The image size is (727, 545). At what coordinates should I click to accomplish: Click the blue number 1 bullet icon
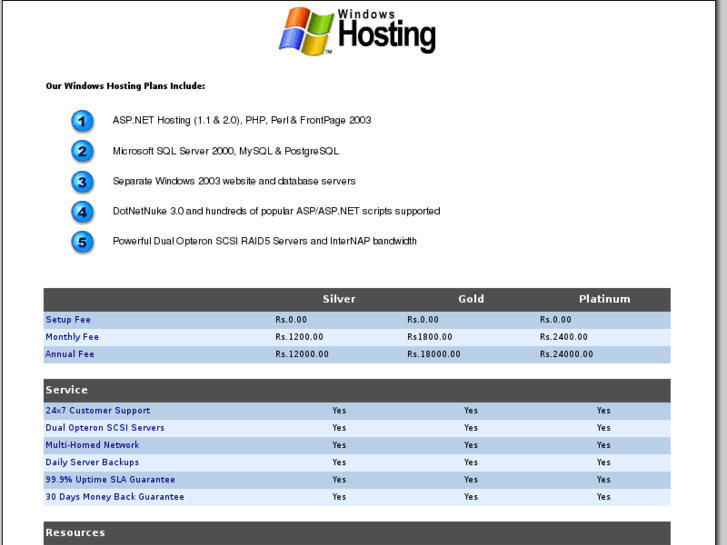pos(83,121)
